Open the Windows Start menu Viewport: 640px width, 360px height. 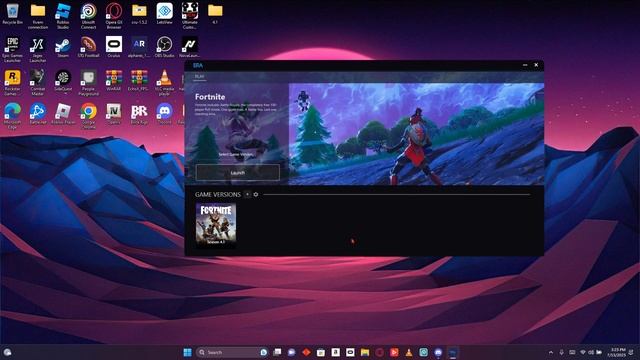point(187,352)
